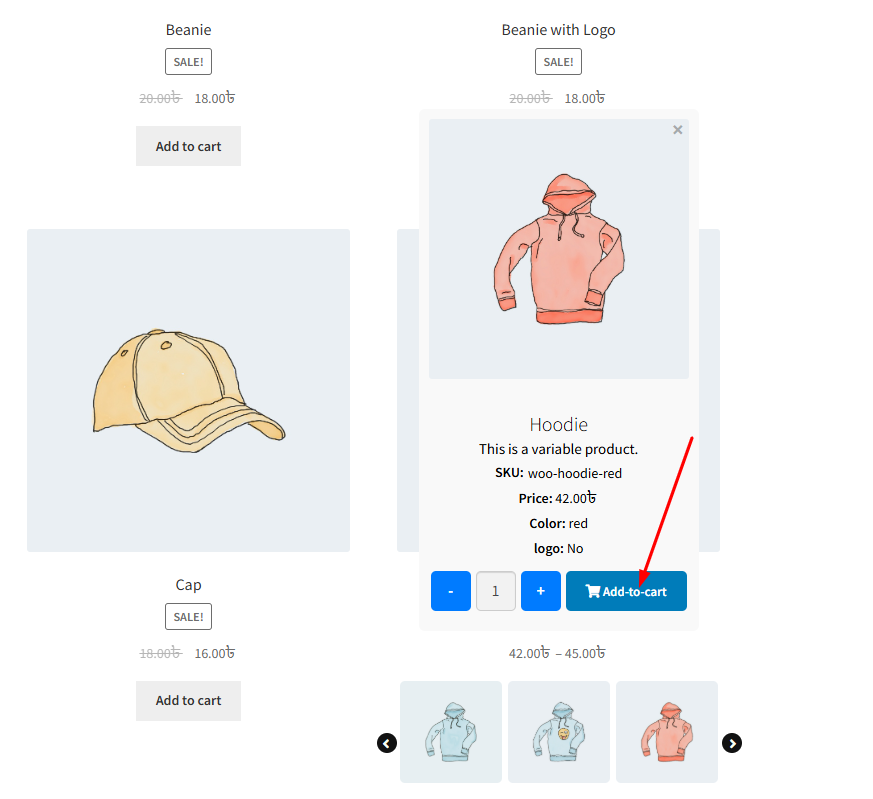Decrease quantity with minus button
Viewport: 873px width, 799px height.
450,591
